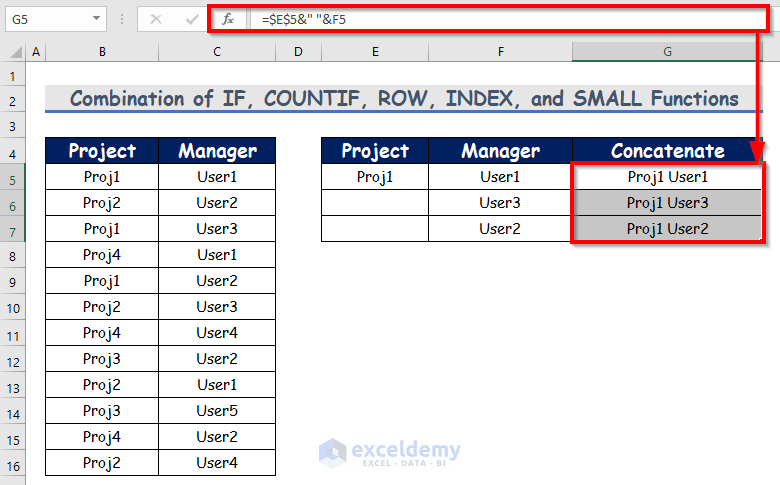Click inside the Name Box showing G5

[x=49, y=19]
